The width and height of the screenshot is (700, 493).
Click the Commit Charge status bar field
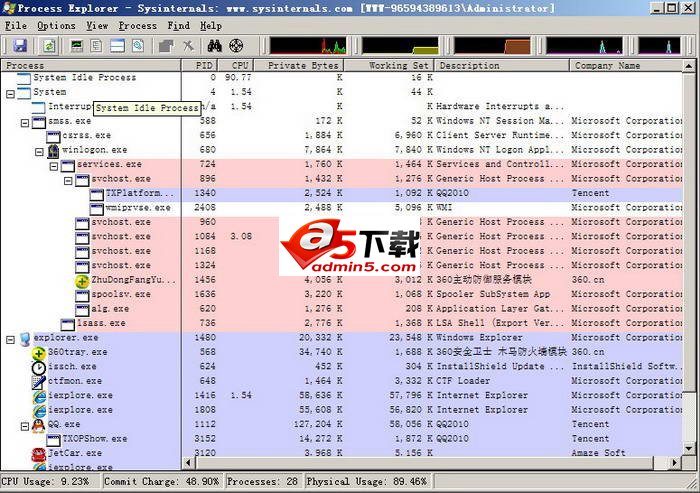click(162, 482)
